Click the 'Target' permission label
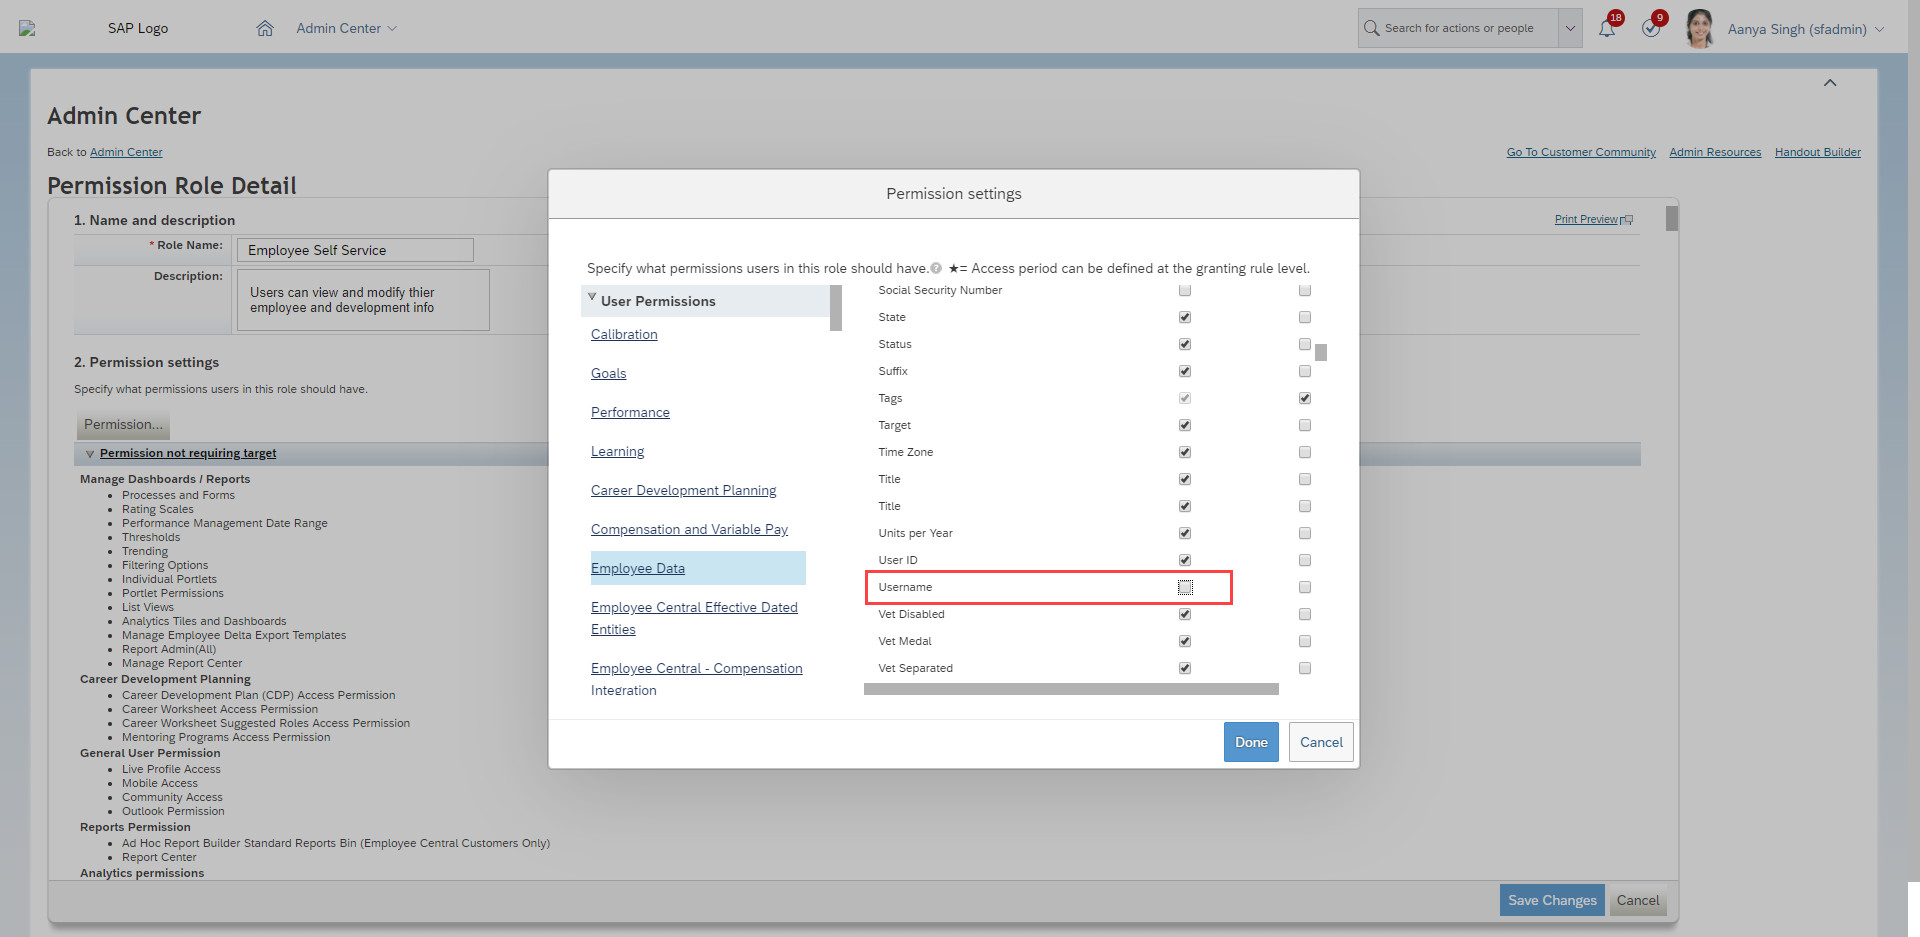Image resolution: width=1920 pixels, height=937 pixels. pyautogui.click(x=894, y=425)
